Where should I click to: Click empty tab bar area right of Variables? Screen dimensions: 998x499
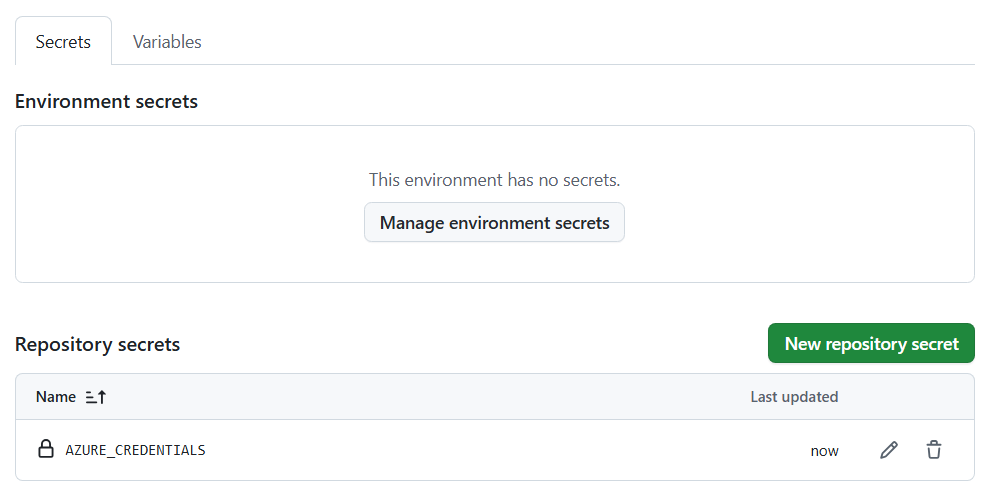pyautogui.click(x=600, y=42)
